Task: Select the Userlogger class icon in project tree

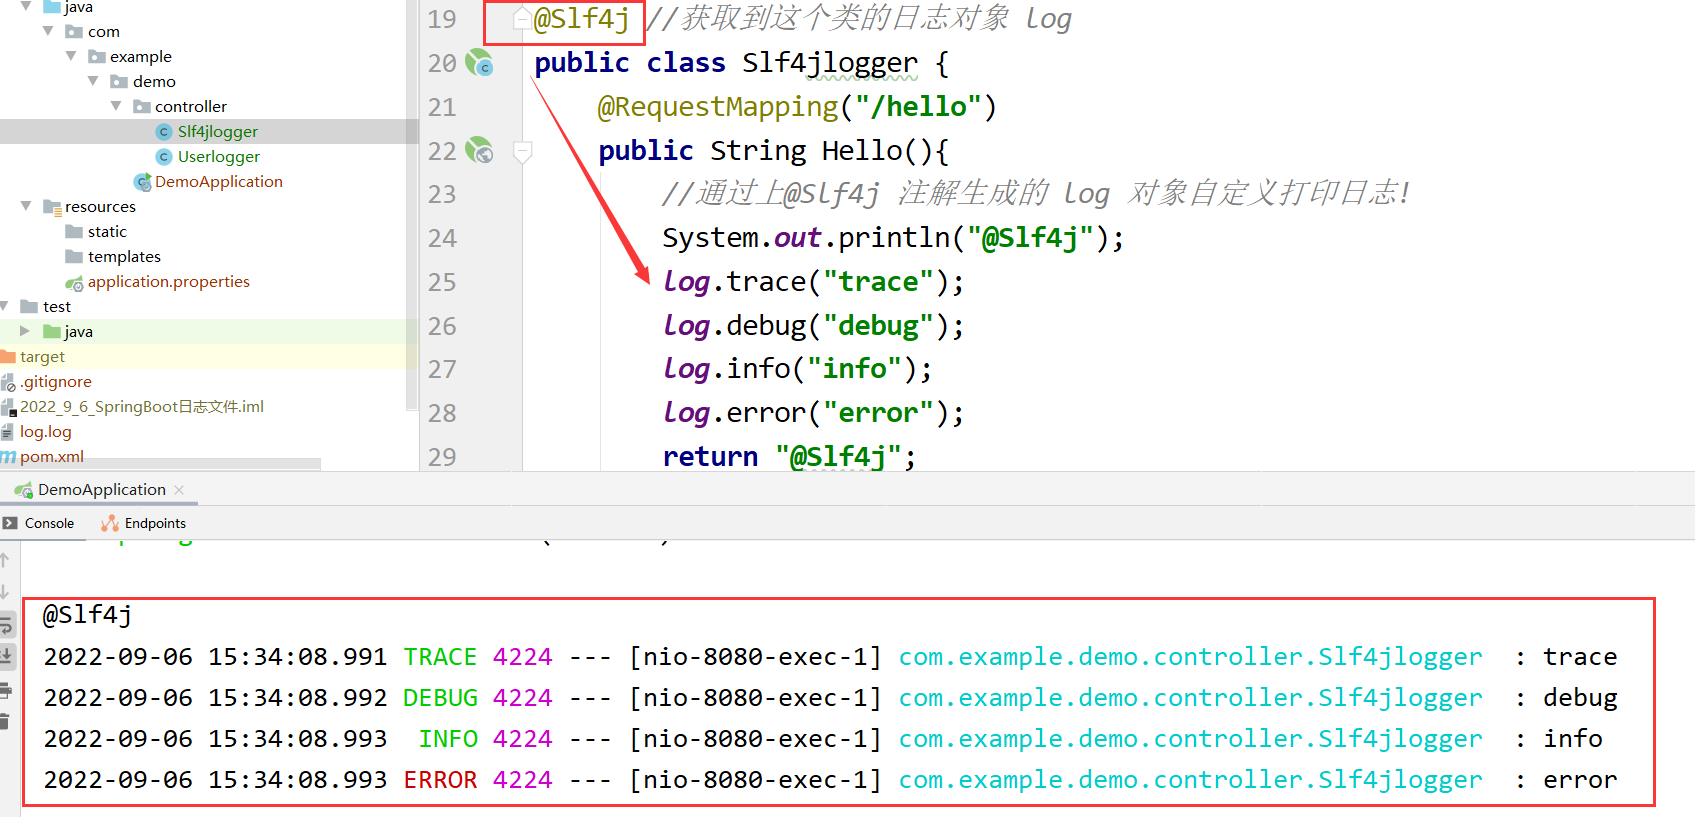Action: pyautogui.click(x=164, y=157)
